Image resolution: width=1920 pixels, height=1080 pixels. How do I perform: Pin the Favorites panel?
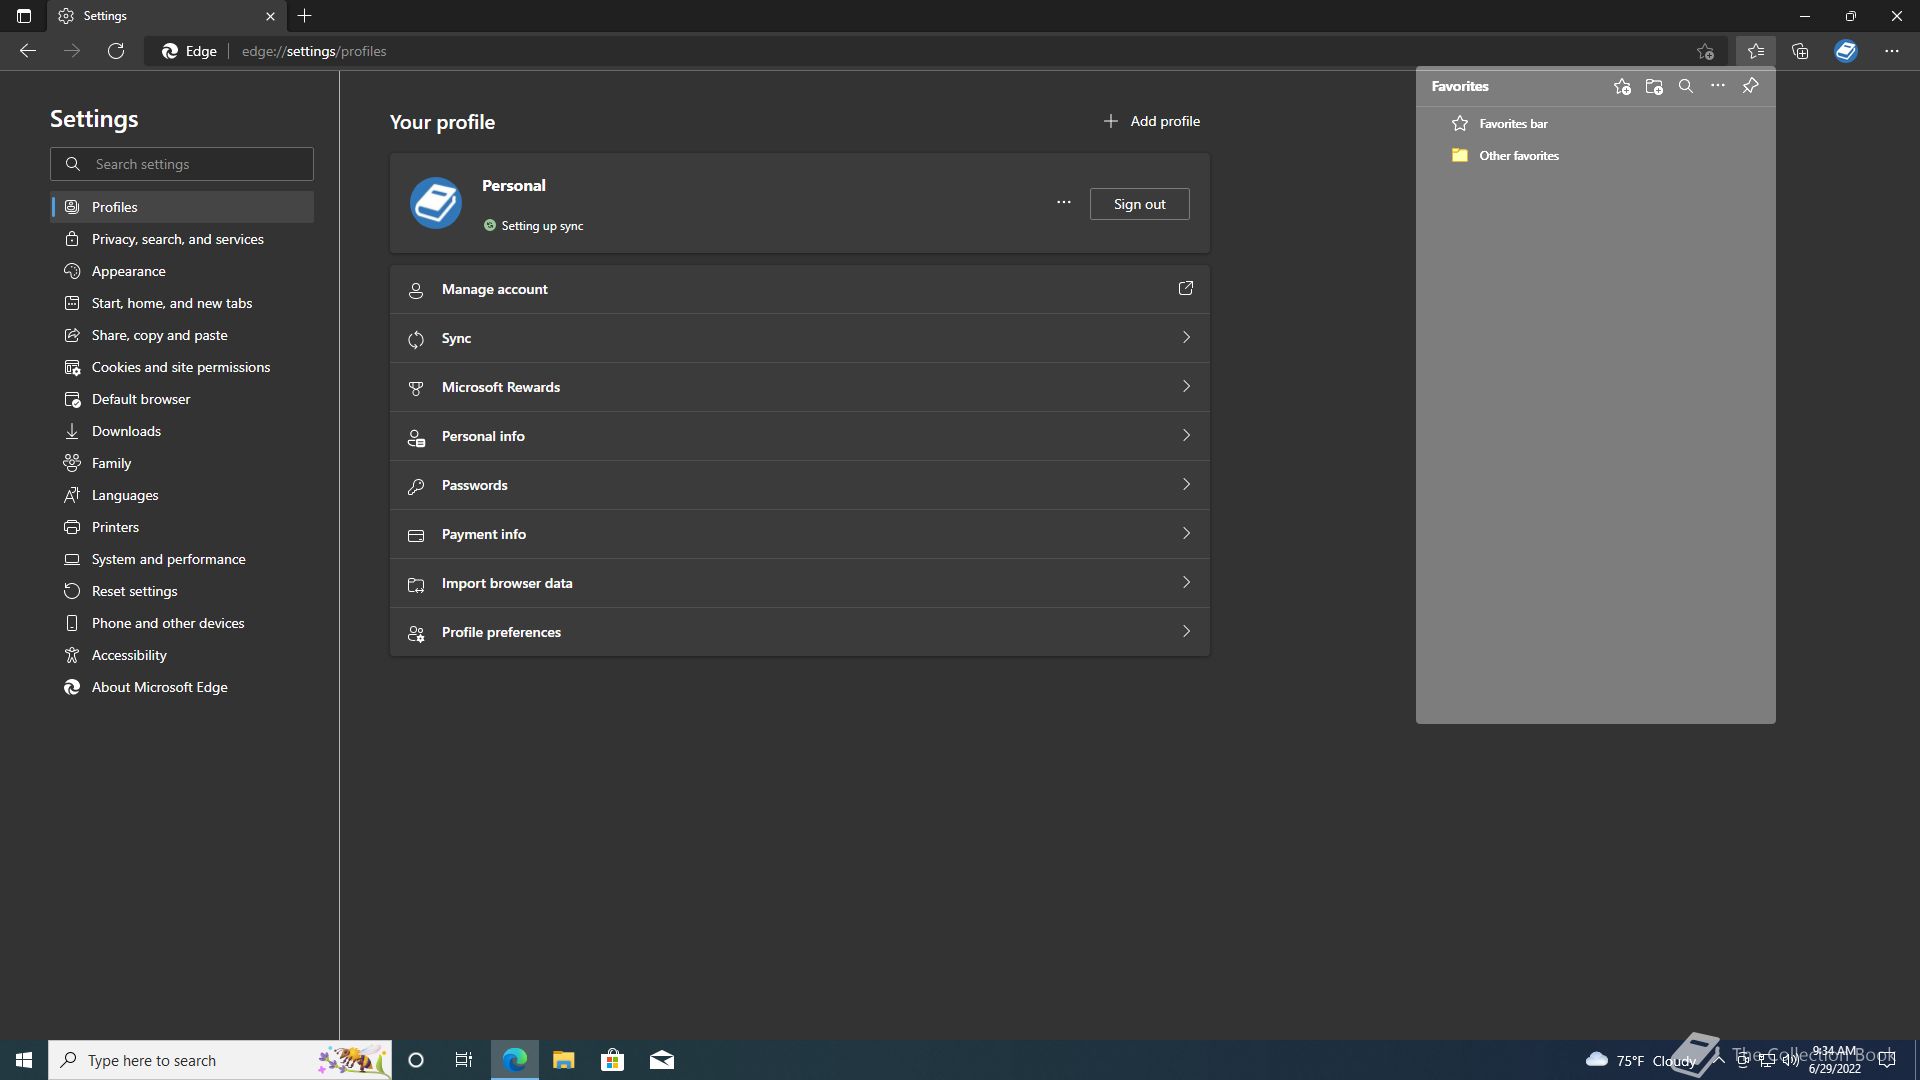[1750, 86]
